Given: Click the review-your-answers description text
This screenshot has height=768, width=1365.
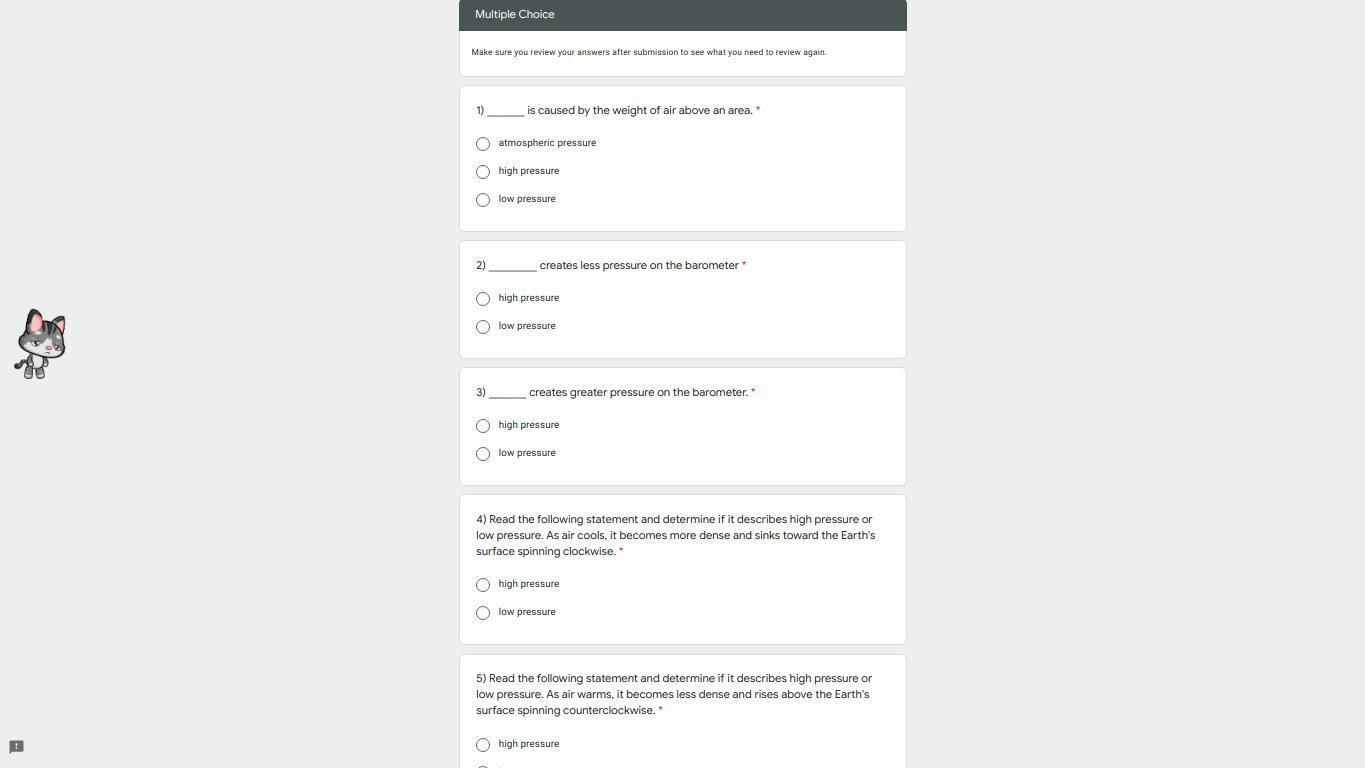Looking at the screenshot, I should [649, 52].
